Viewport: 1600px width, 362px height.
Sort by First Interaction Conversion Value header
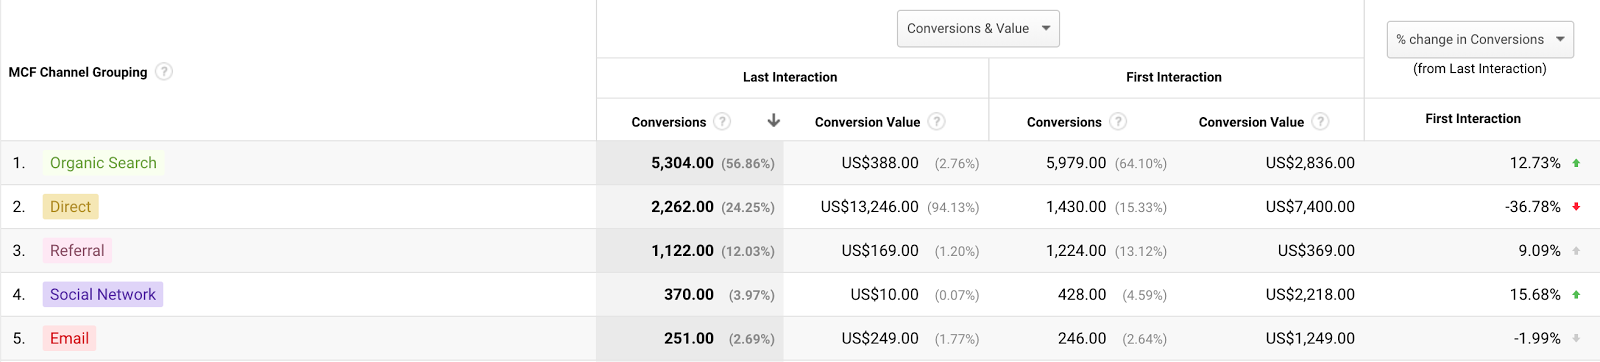coord(1251,122)
